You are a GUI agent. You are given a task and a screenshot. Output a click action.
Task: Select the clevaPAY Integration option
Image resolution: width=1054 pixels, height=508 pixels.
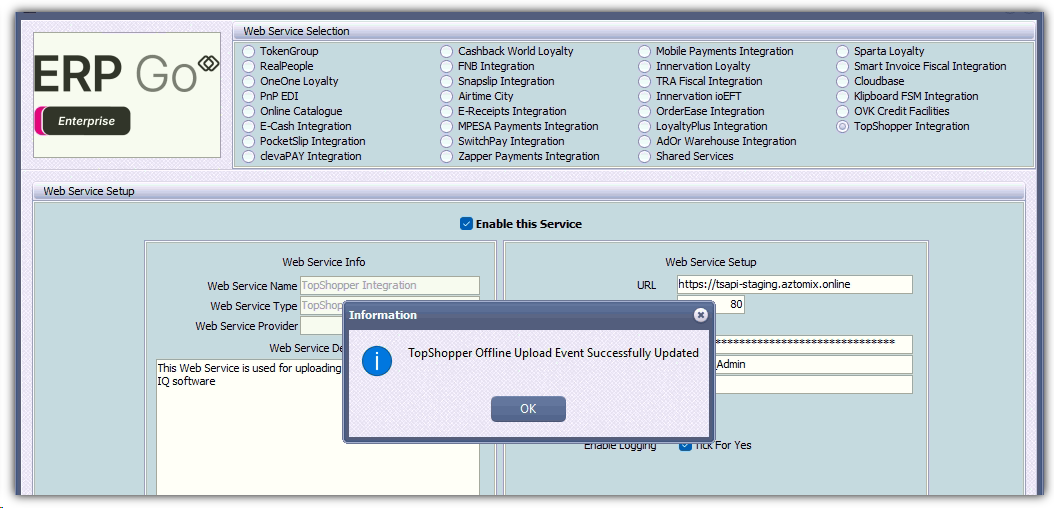(x=248, y=157)
